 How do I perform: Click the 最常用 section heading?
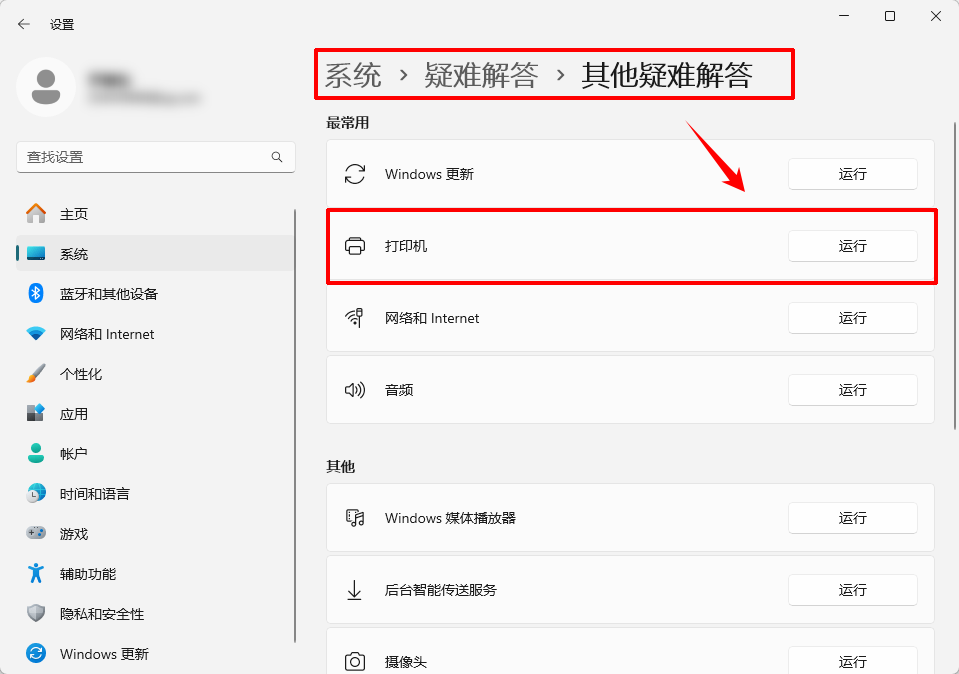347,123
